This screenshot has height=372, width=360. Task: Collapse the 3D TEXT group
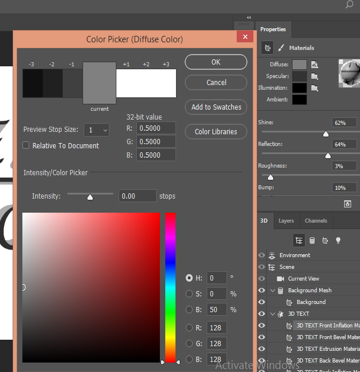pyautogui.click(x=273, y=314)
